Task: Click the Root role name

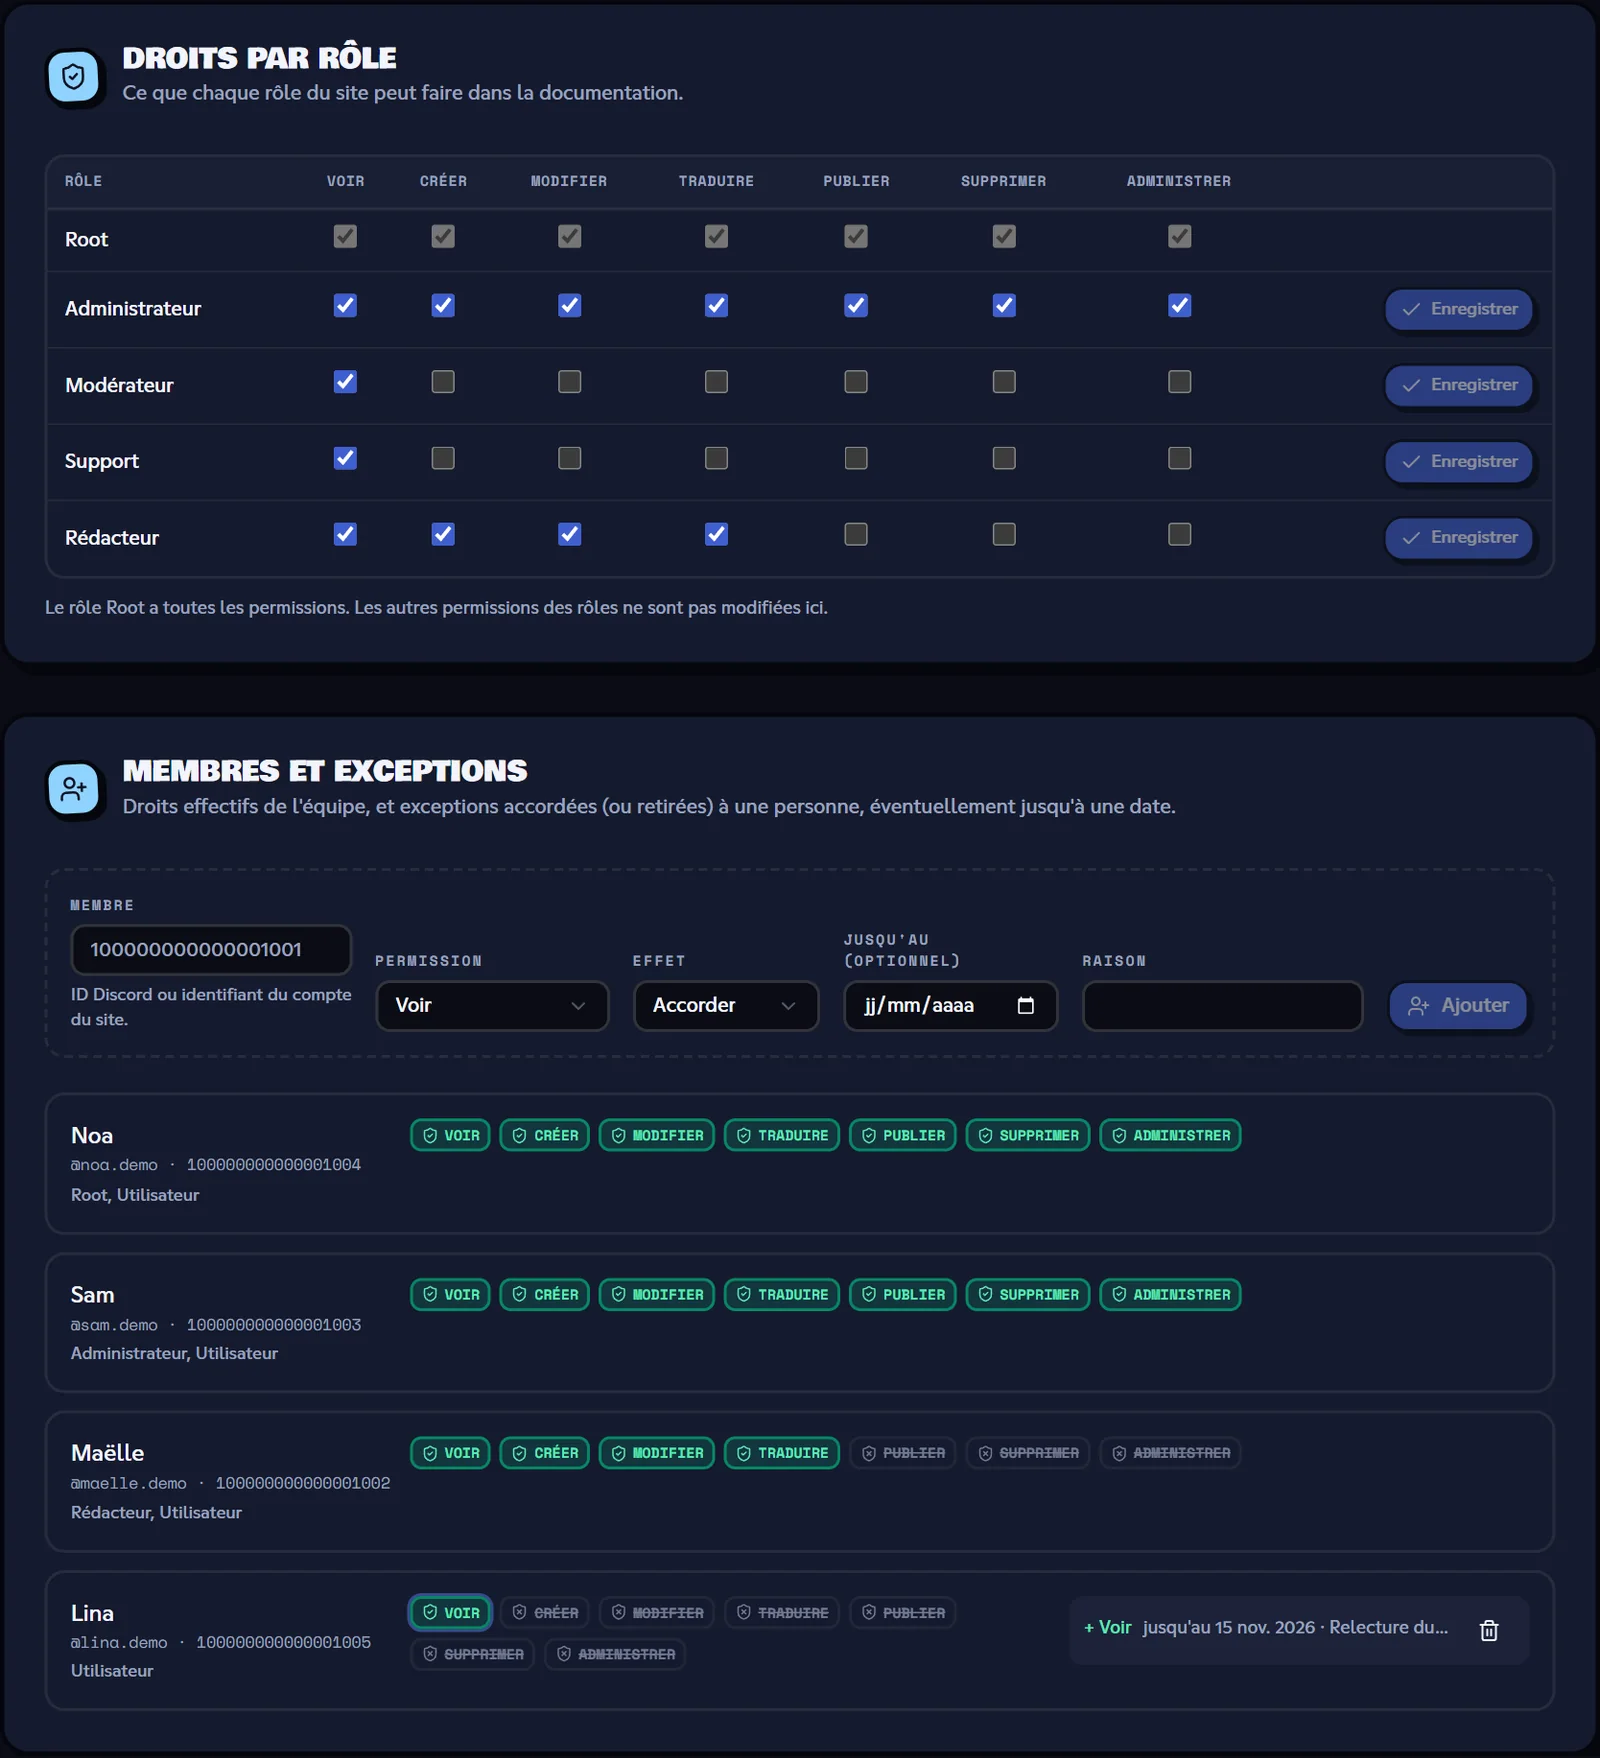Action: click(x=87, y=239)
